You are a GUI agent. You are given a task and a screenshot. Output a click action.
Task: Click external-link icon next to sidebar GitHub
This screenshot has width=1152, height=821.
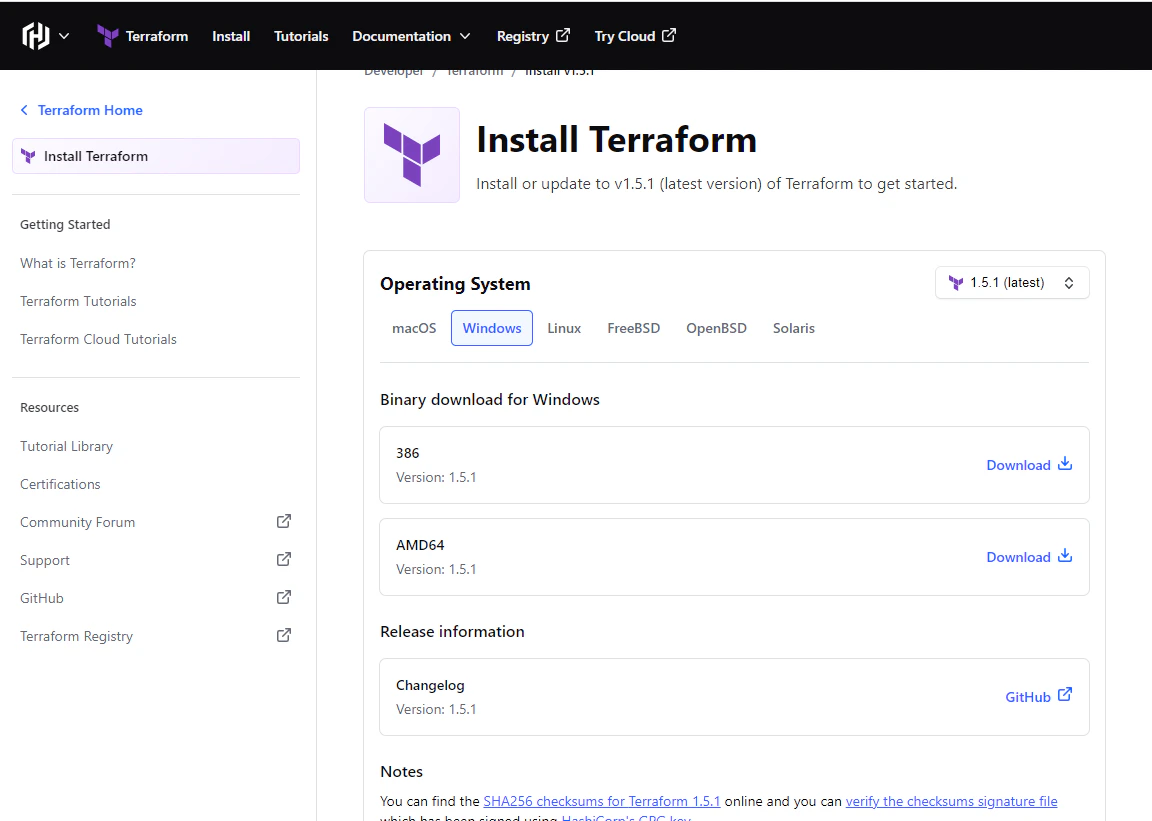click(x=284, y=597)
